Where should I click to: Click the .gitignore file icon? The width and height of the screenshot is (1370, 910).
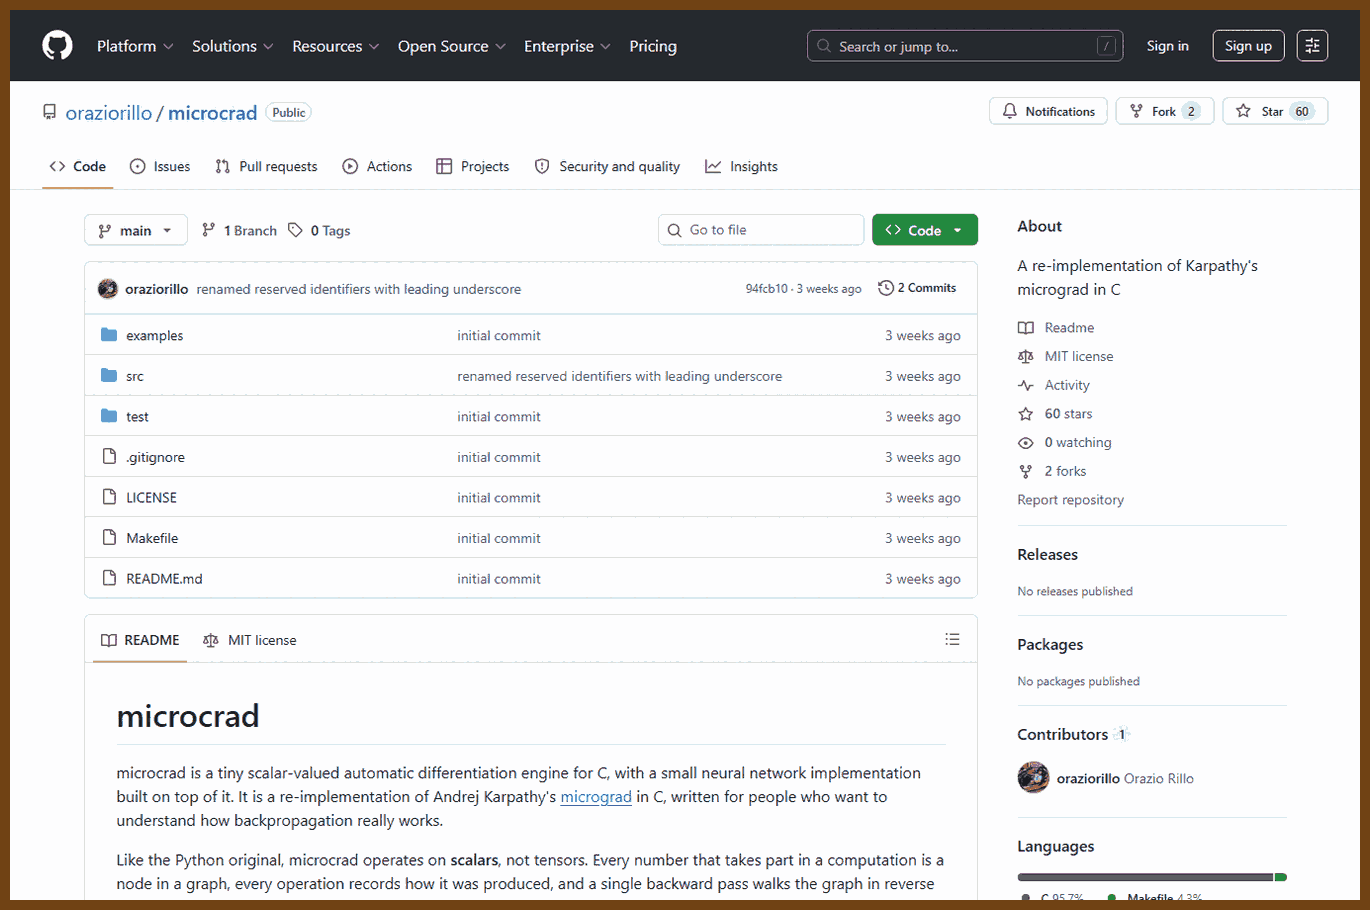[109, 457]
